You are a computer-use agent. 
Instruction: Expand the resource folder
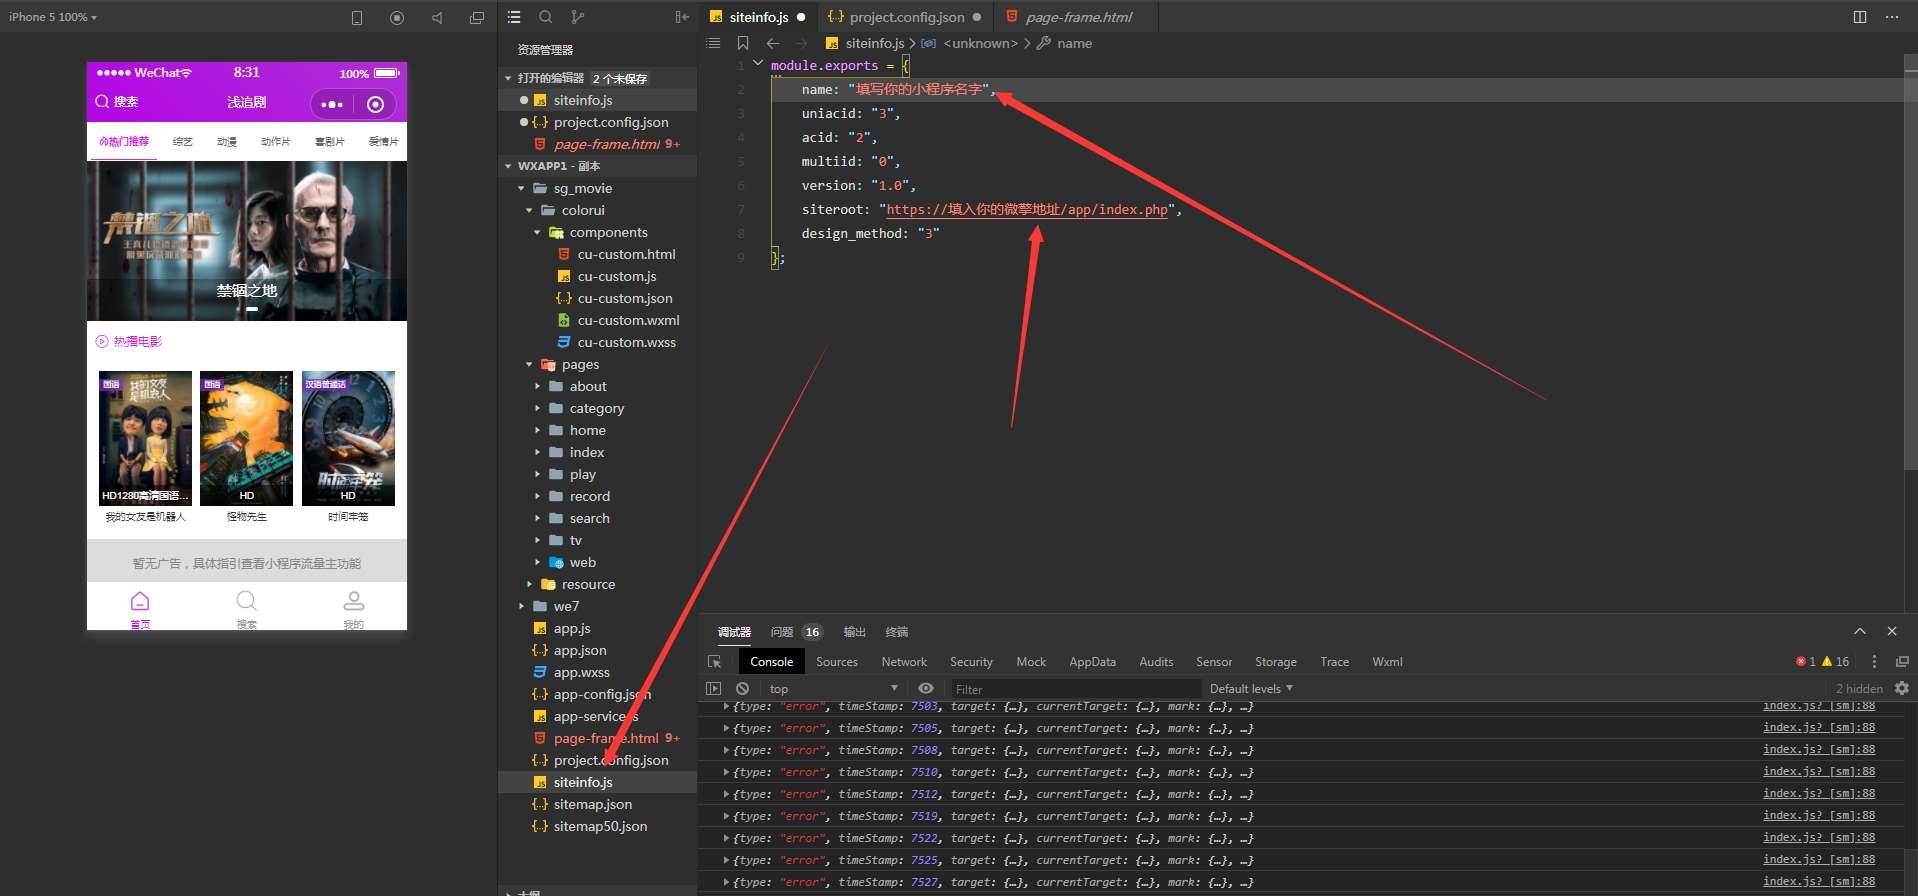point(529,584)
